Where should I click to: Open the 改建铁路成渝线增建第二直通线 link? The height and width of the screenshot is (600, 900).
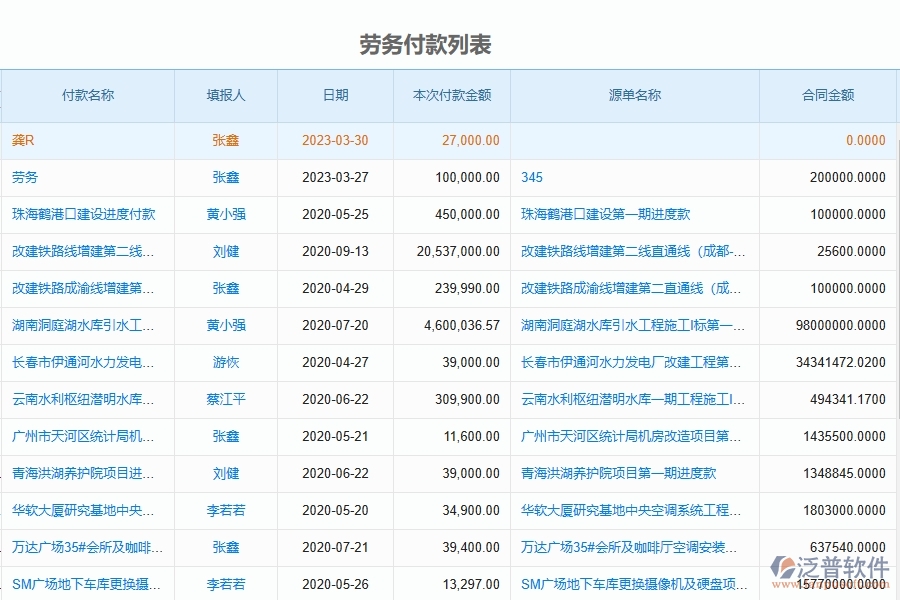click(630, 288)
